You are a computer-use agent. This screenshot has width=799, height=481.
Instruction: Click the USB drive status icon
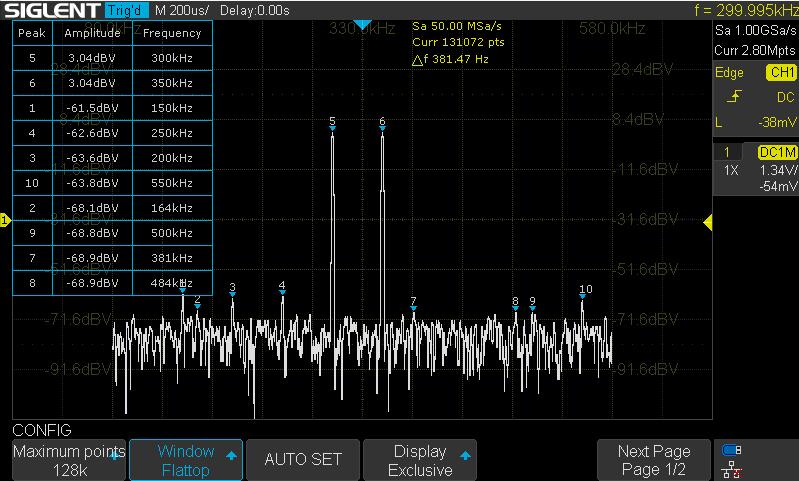[x=732, y=450]
